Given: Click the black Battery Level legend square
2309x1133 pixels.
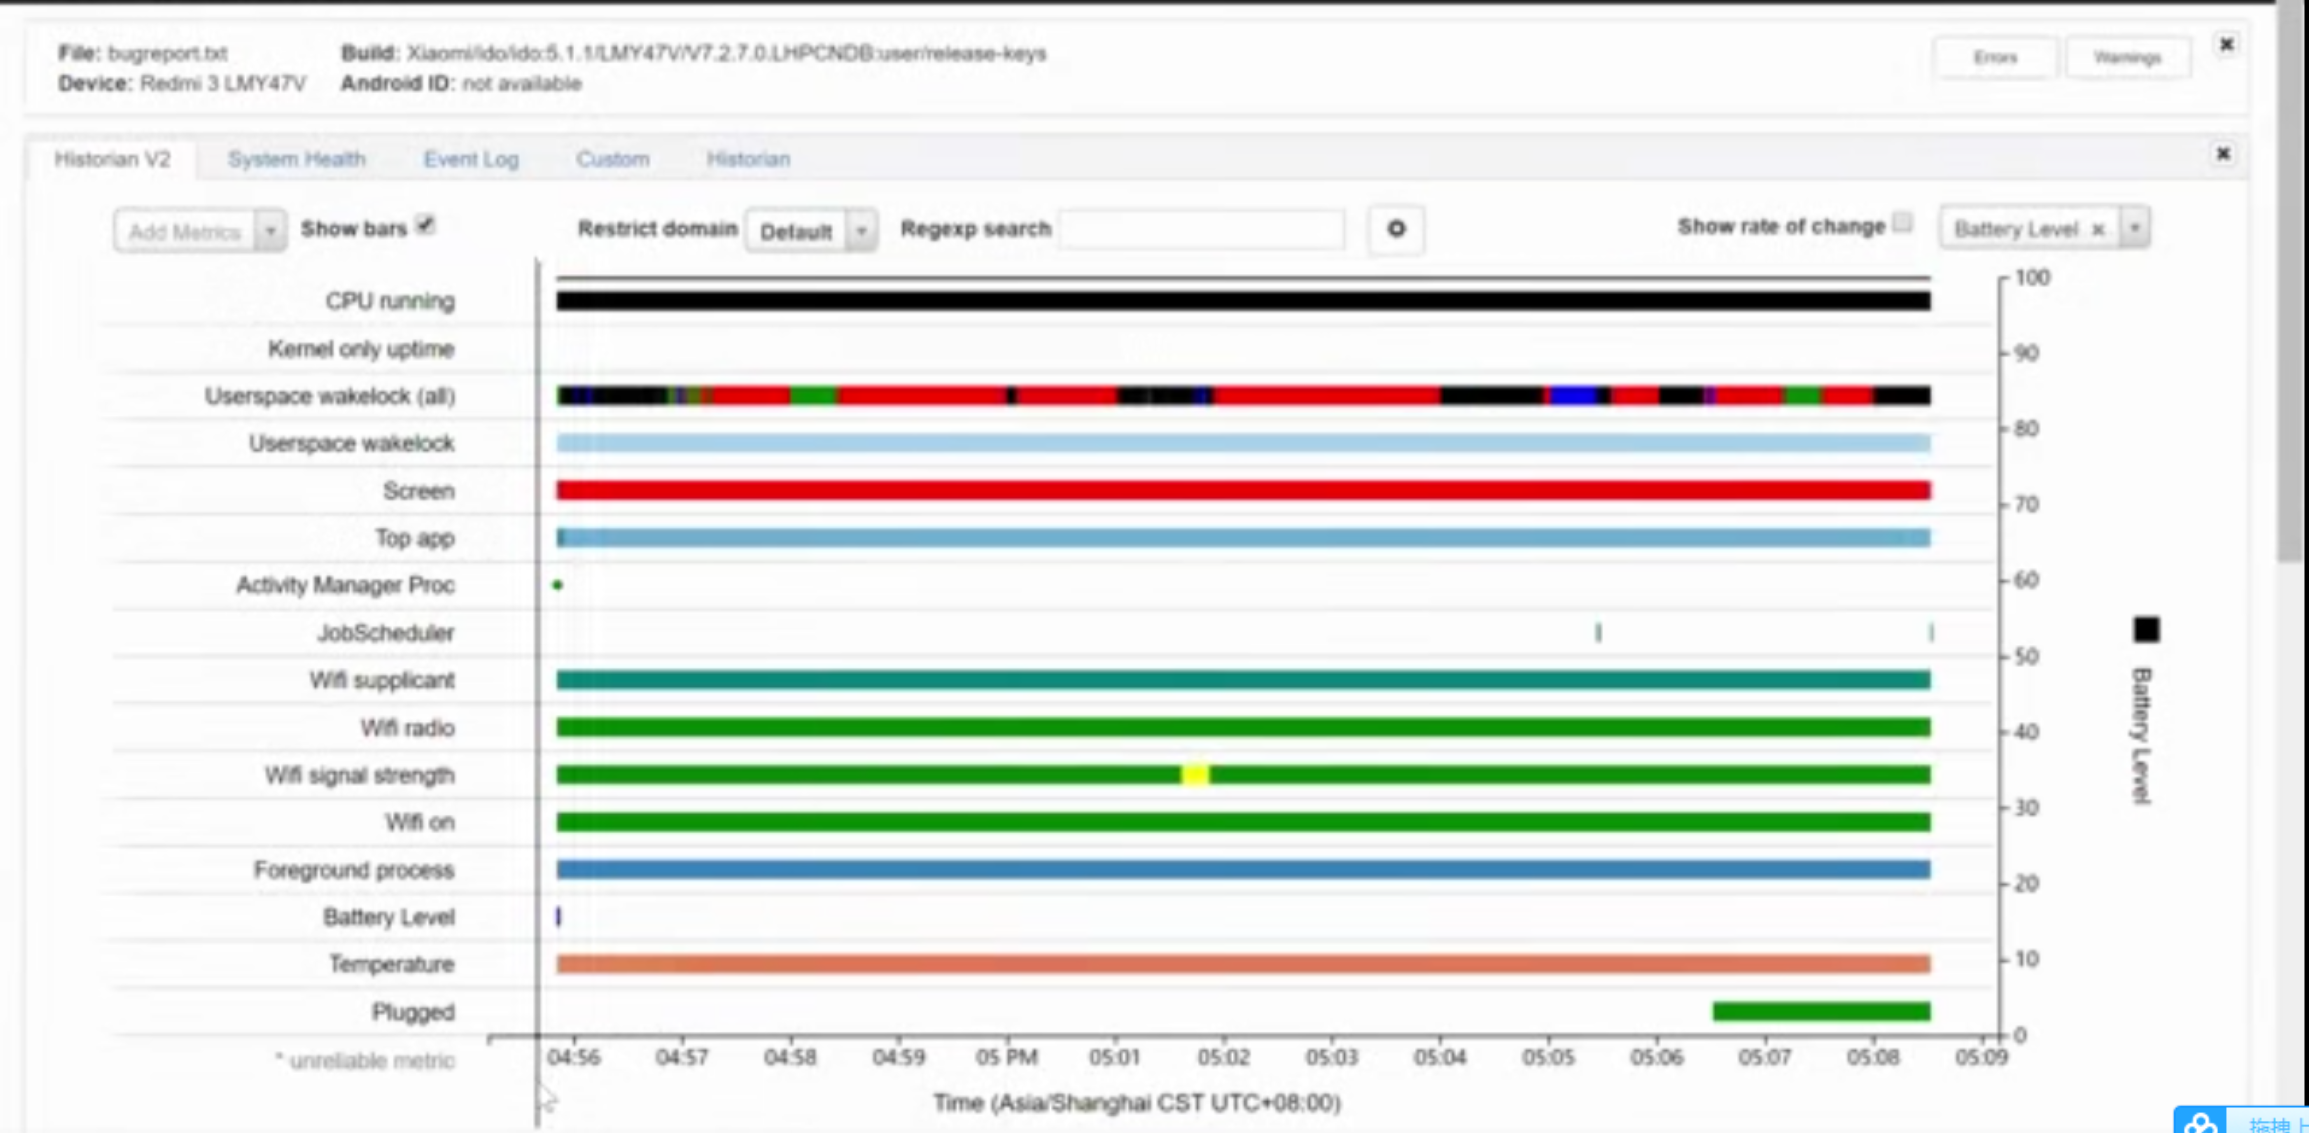Looking at the screenshot, I should [2146, 629].
